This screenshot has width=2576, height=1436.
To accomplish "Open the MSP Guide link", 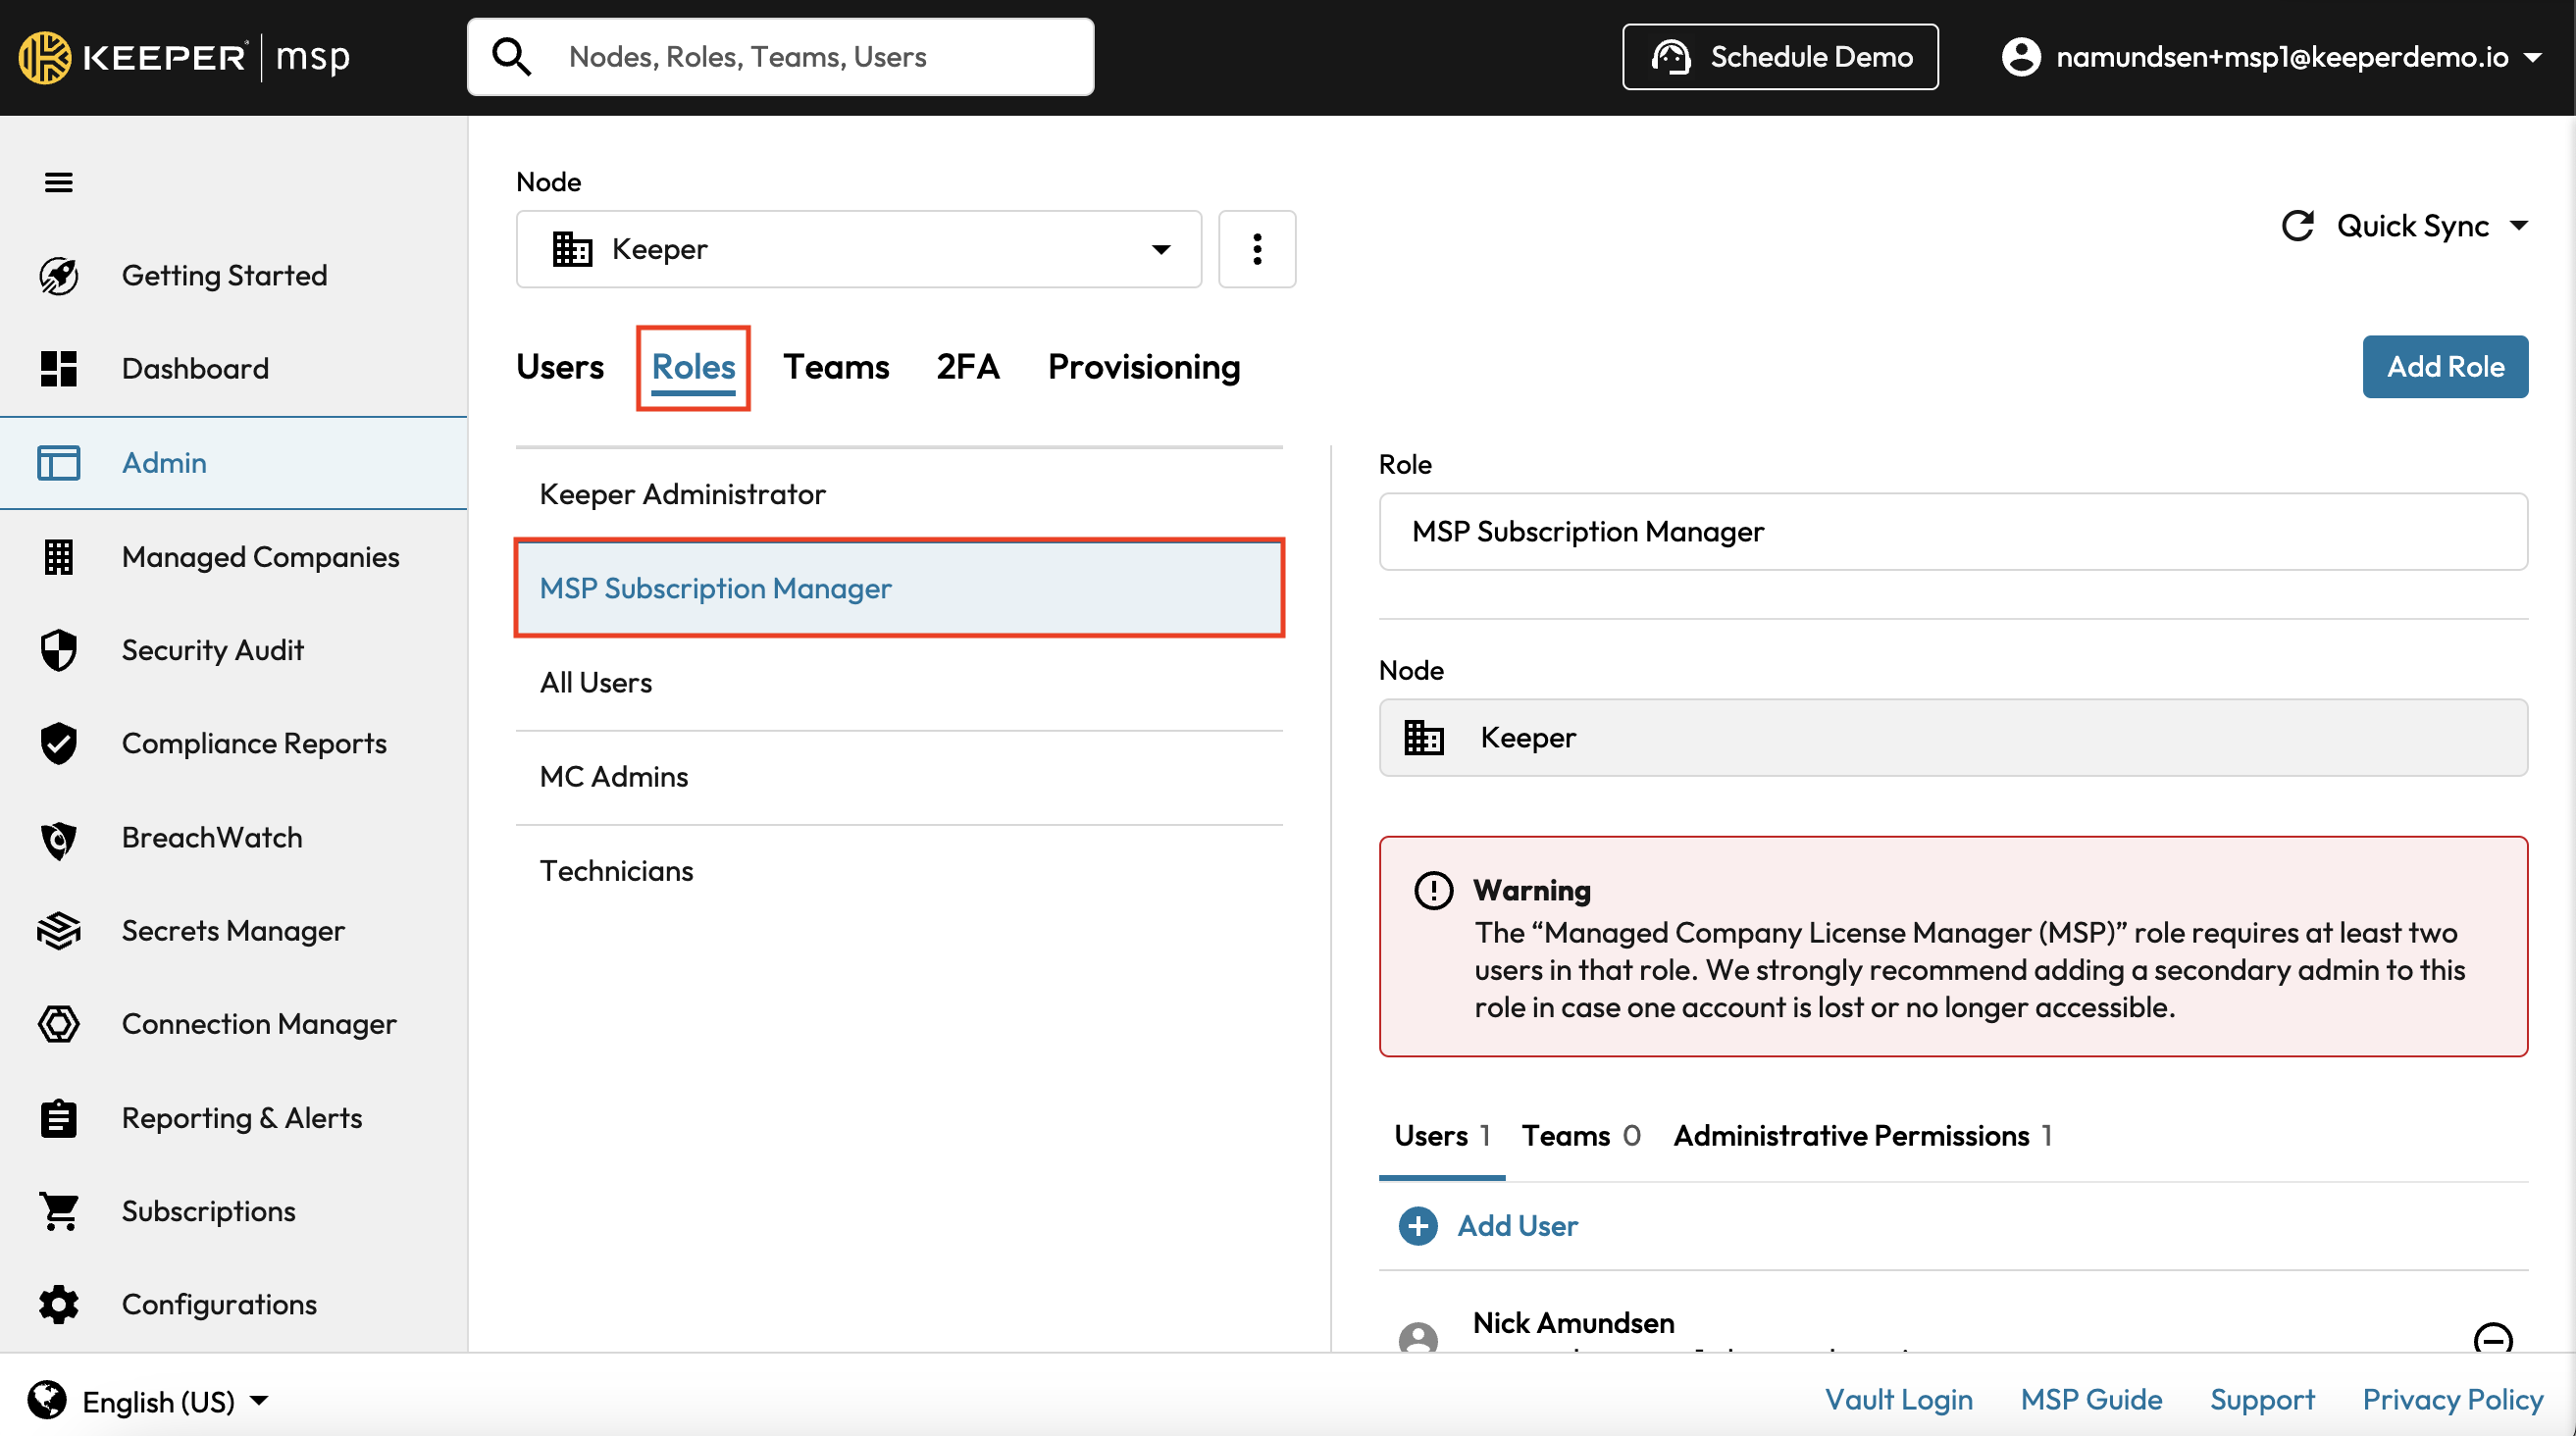I will (2090, 1399).
